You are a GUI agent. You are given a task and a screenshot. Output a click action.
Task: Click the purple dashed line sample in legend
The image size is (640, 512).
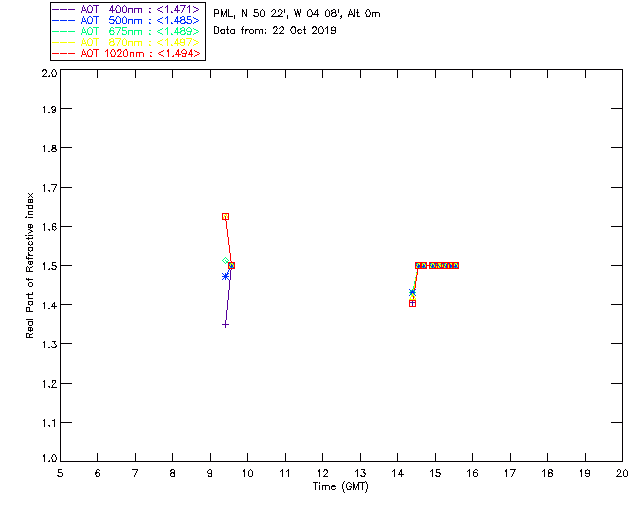coord(64,9)
